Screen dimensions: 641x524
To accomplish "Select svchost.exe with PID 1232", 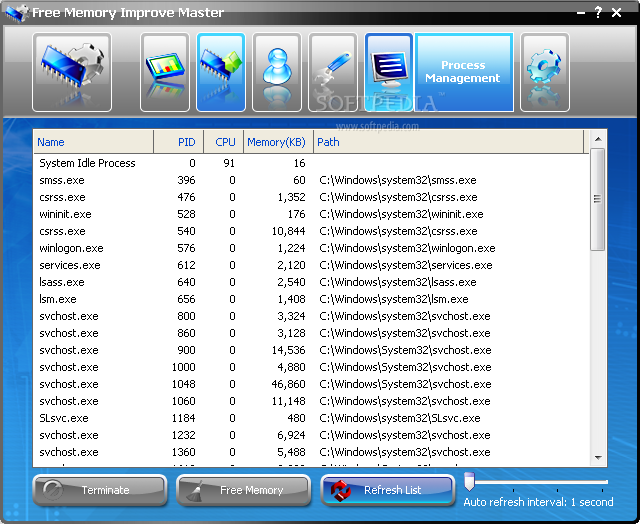I will coord(312,435).
